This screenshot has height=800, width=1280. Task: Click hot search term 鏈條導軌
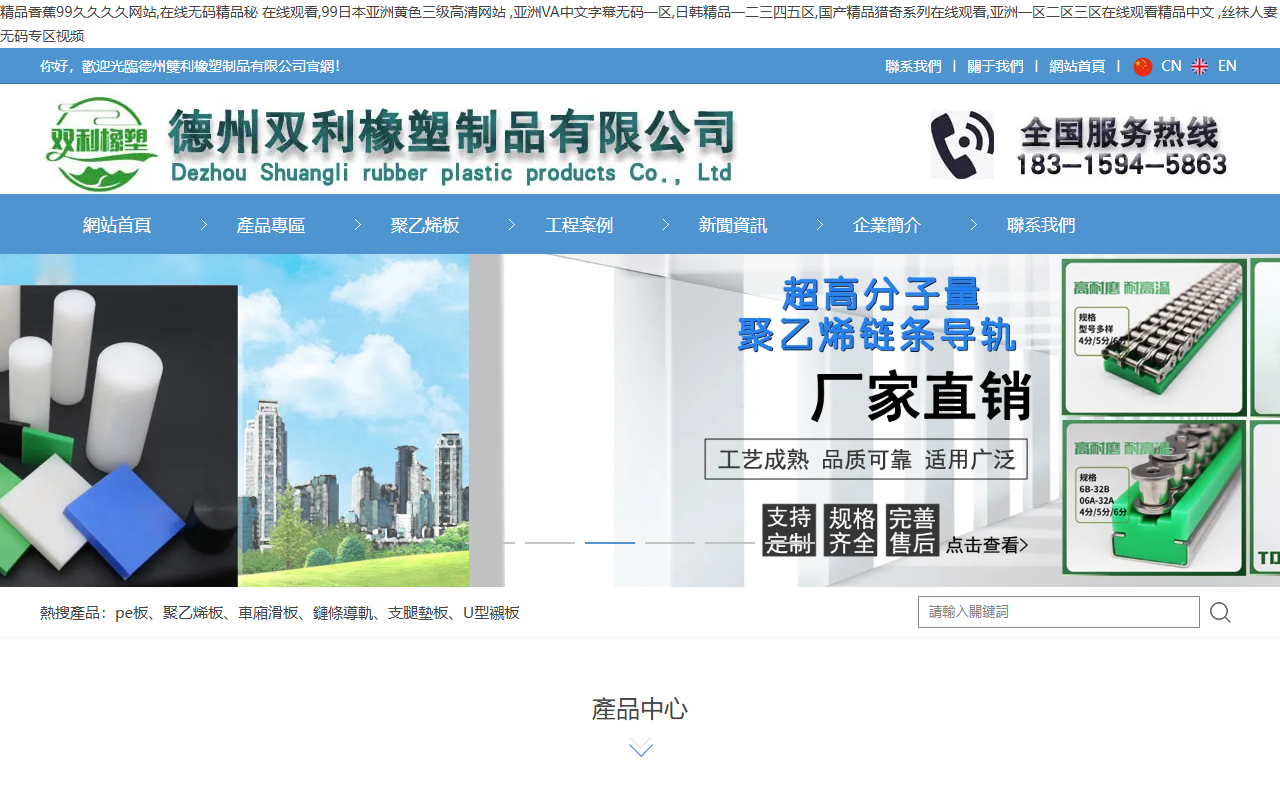(x=343, y=613)
